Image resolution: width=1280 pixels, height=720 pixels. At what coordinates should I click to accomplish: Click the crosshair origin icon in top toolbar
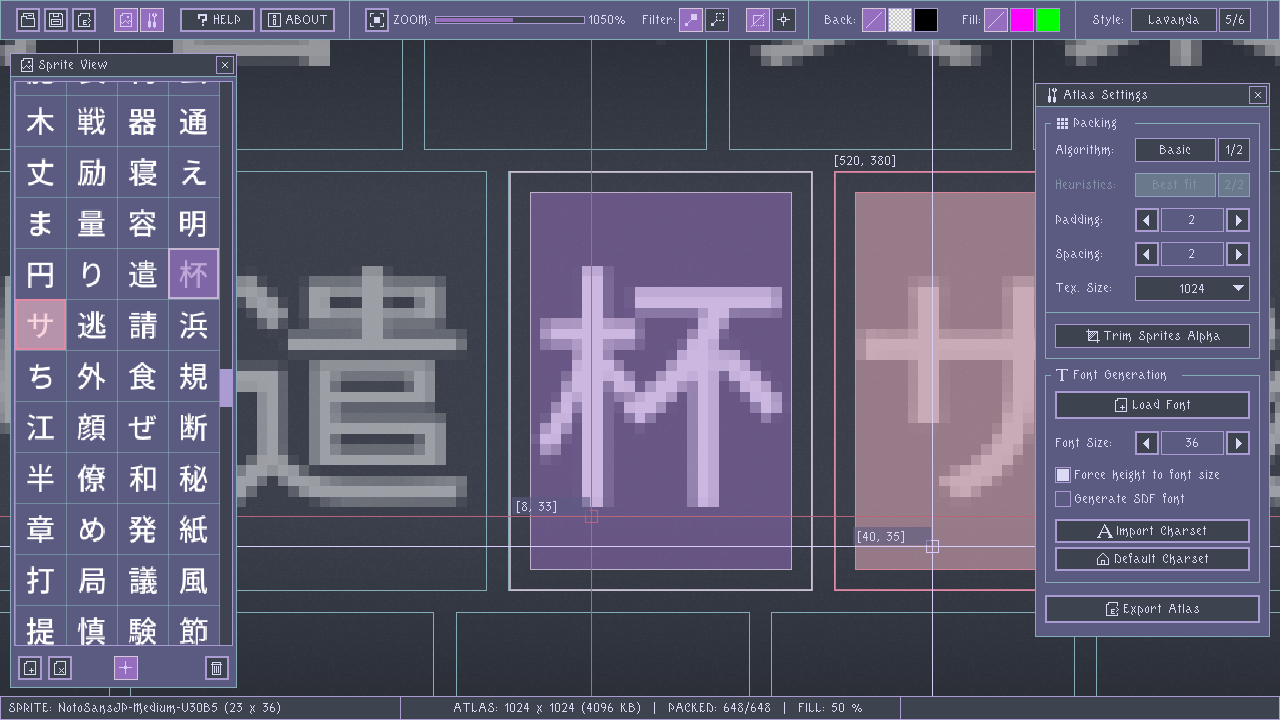pos(784,20)
